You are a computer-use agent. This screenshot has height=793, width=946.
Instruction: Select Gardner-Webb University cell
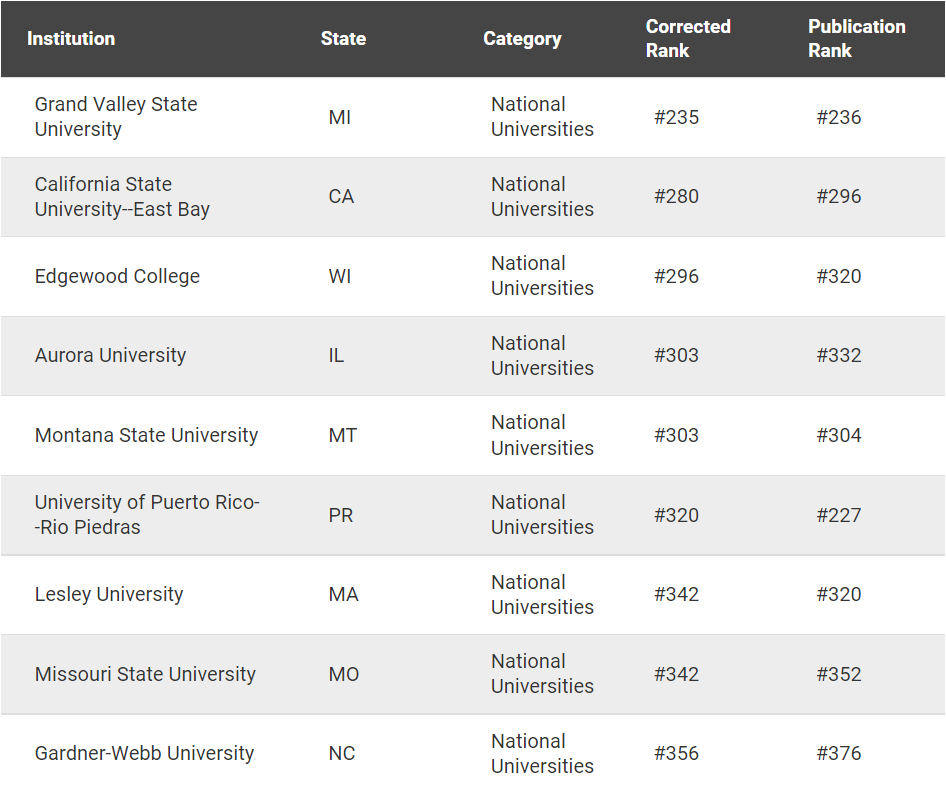tap(144, 754)
